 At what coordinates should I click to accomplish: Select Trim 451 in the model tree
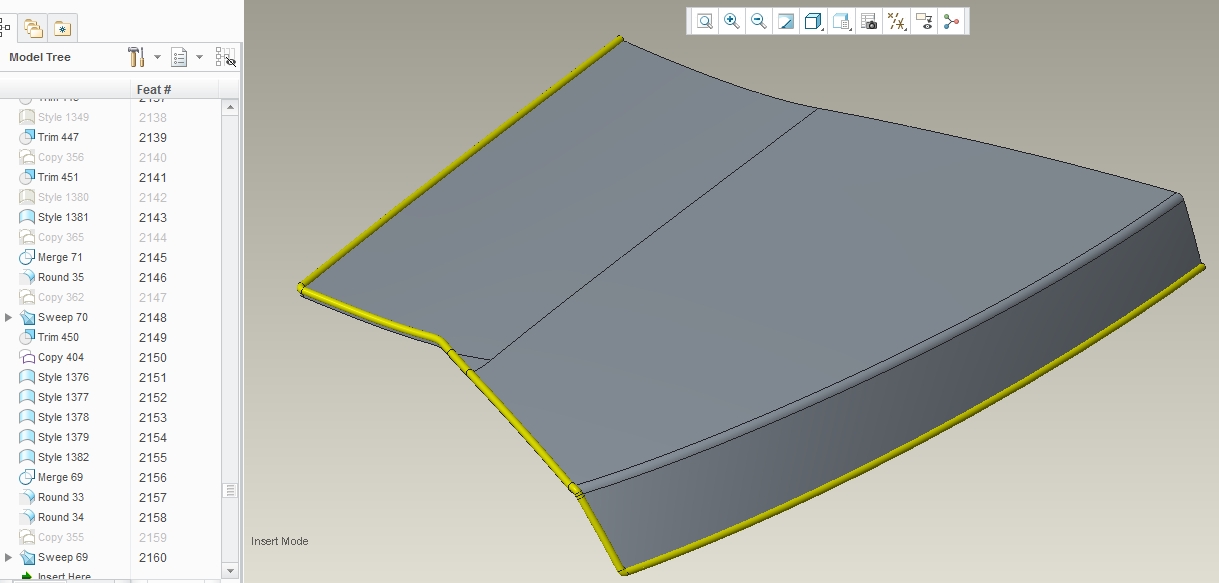pyautogui.click(x=58, y=177)
